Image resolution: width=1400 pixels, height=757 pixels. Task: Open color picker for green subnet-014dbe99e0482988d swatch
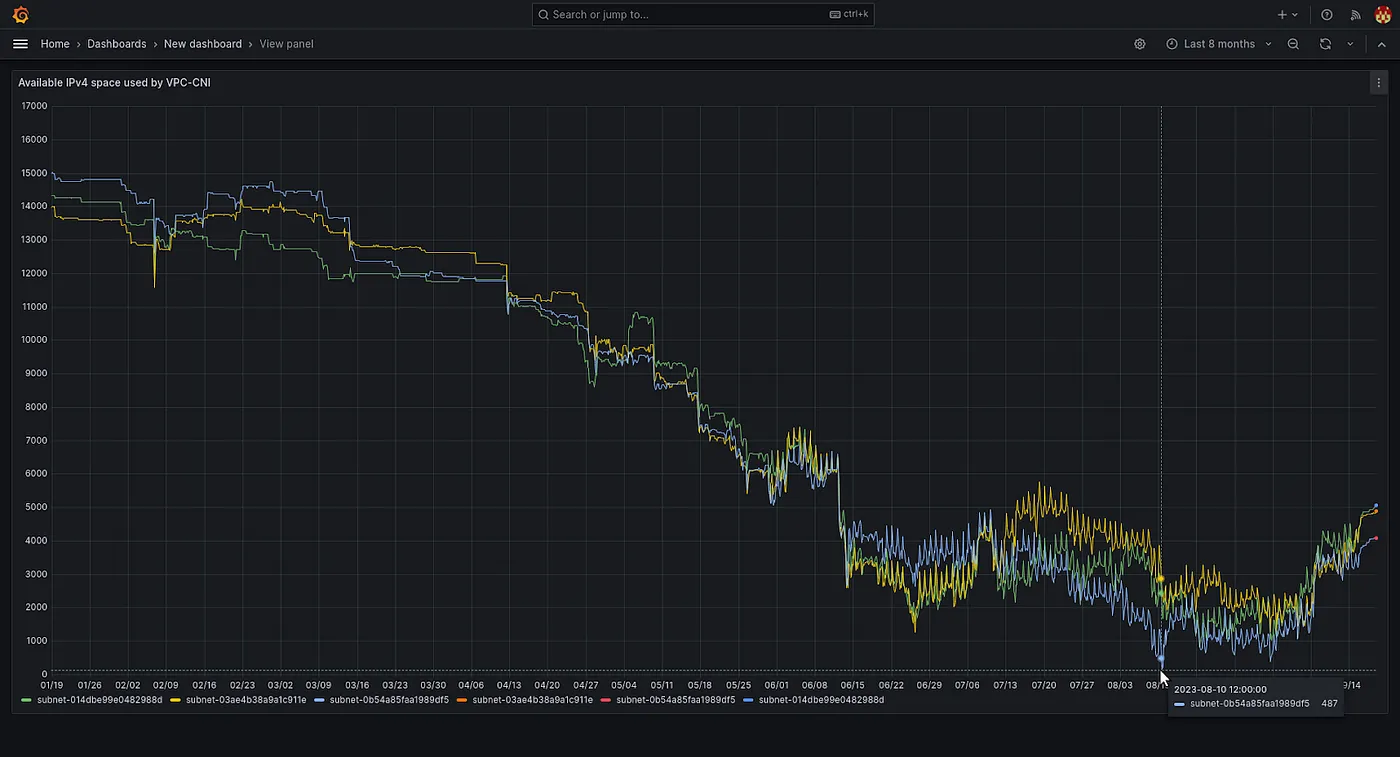coord(26,700)
